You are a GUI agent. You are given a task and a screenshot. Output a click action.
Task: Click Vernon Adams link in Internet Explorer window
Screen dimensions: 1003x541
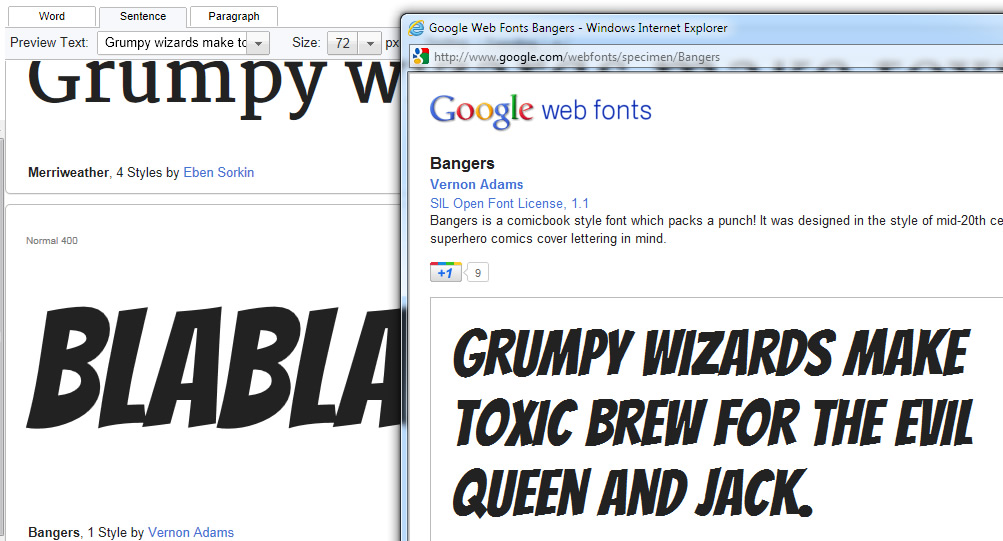(x=477, y=184)
